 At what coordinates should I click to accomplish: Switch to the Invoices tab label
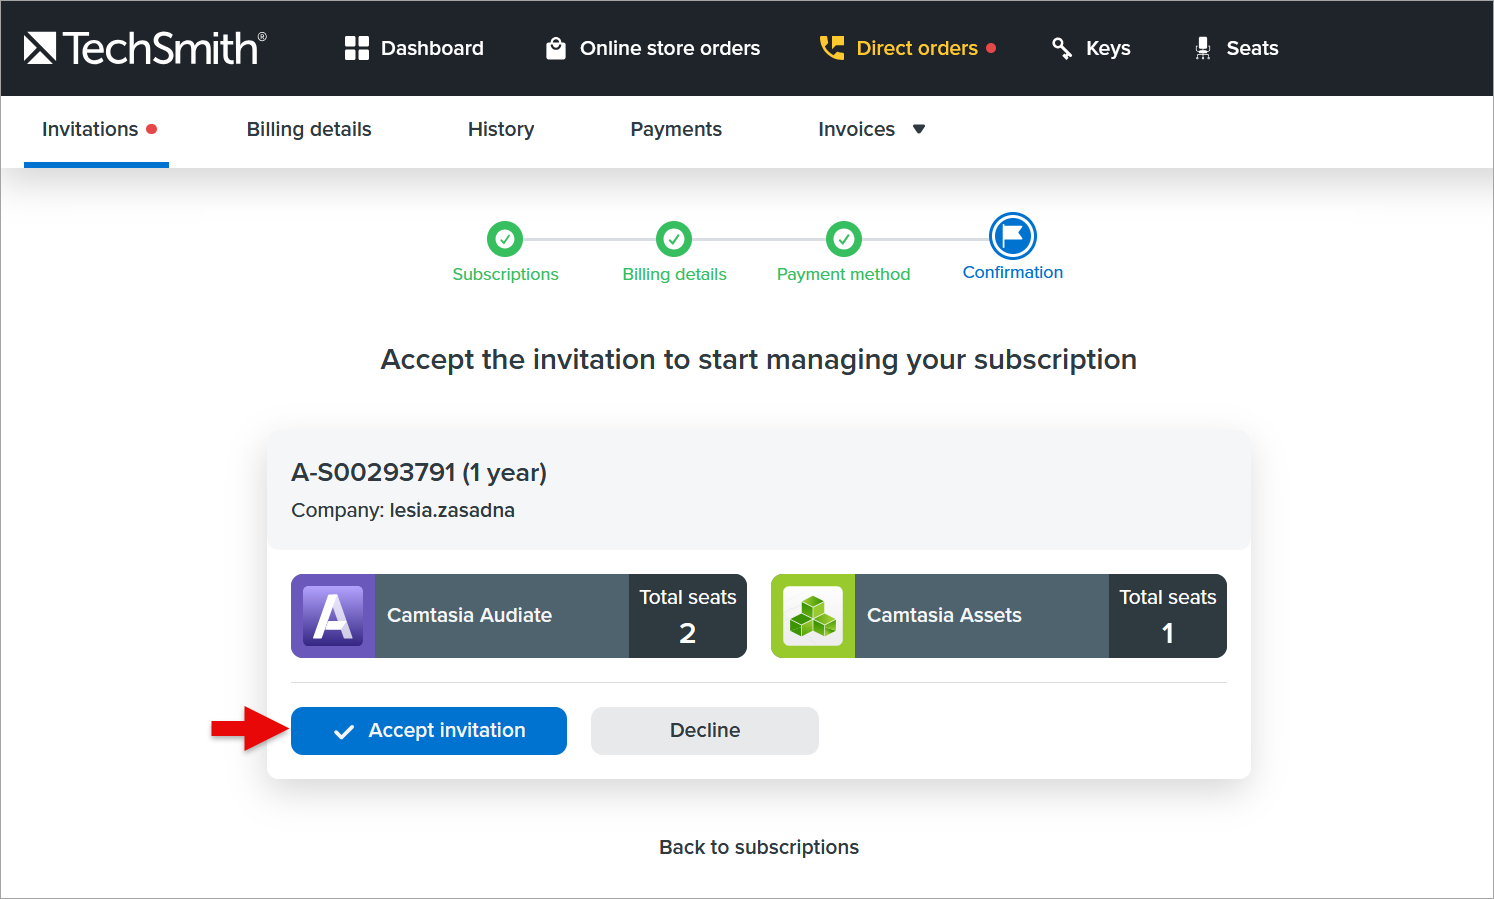pyautogui.click(x=856, y=129)
